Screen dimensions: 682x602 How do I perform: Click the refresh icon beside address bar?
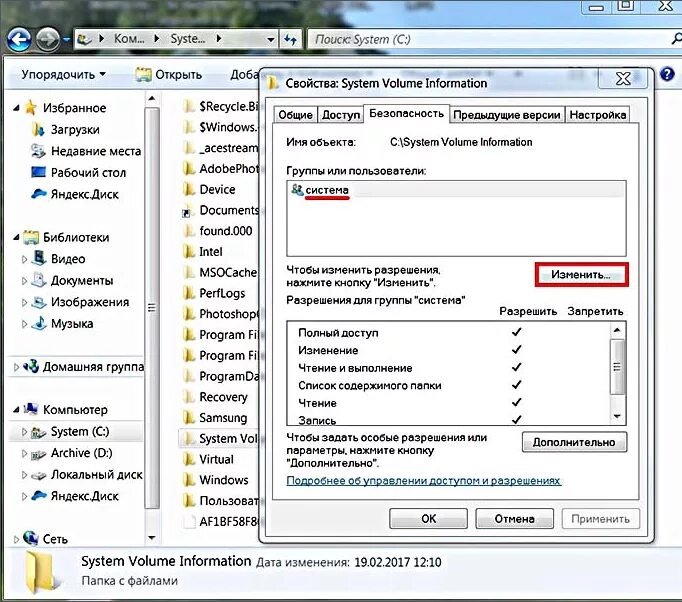point(291,40)
